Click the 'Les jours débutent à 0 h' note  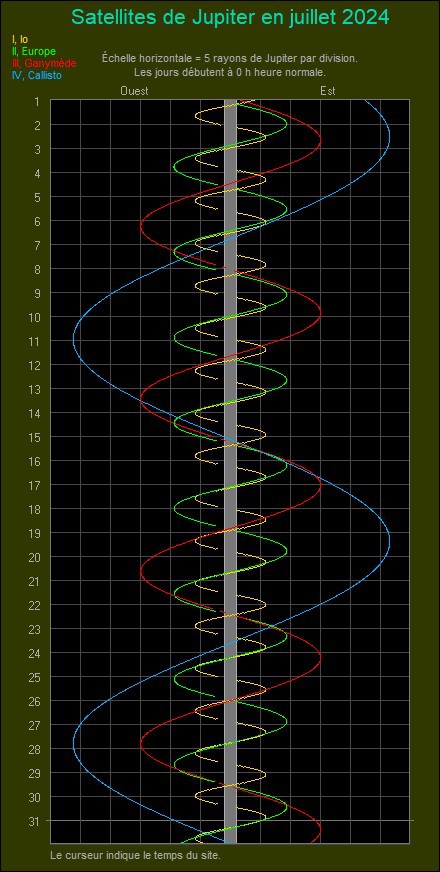coord(230,72)
